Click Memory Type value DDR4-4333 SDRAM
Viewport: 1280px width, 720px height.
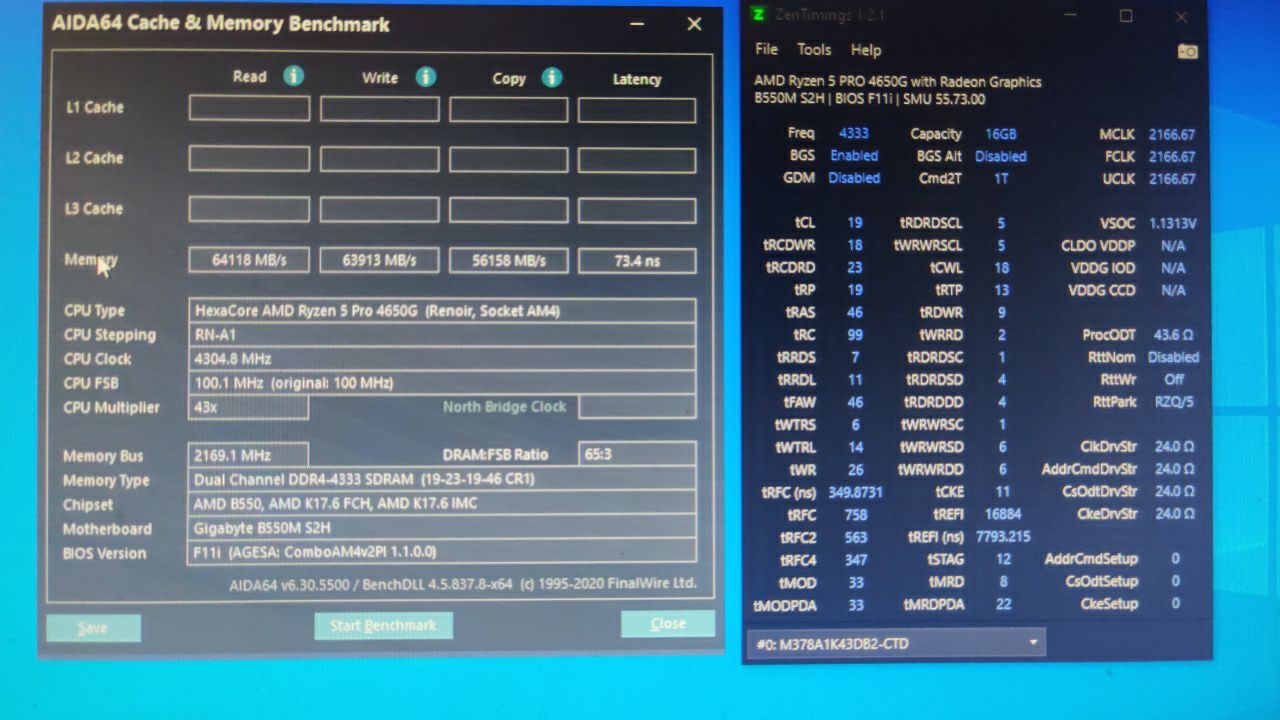click(442, 479)
